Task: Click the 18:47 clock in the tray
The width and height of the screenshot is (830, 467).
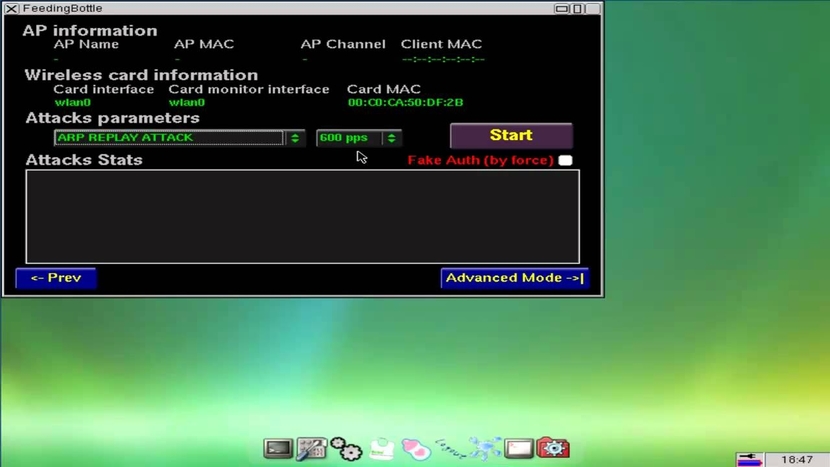Action: 797,460
